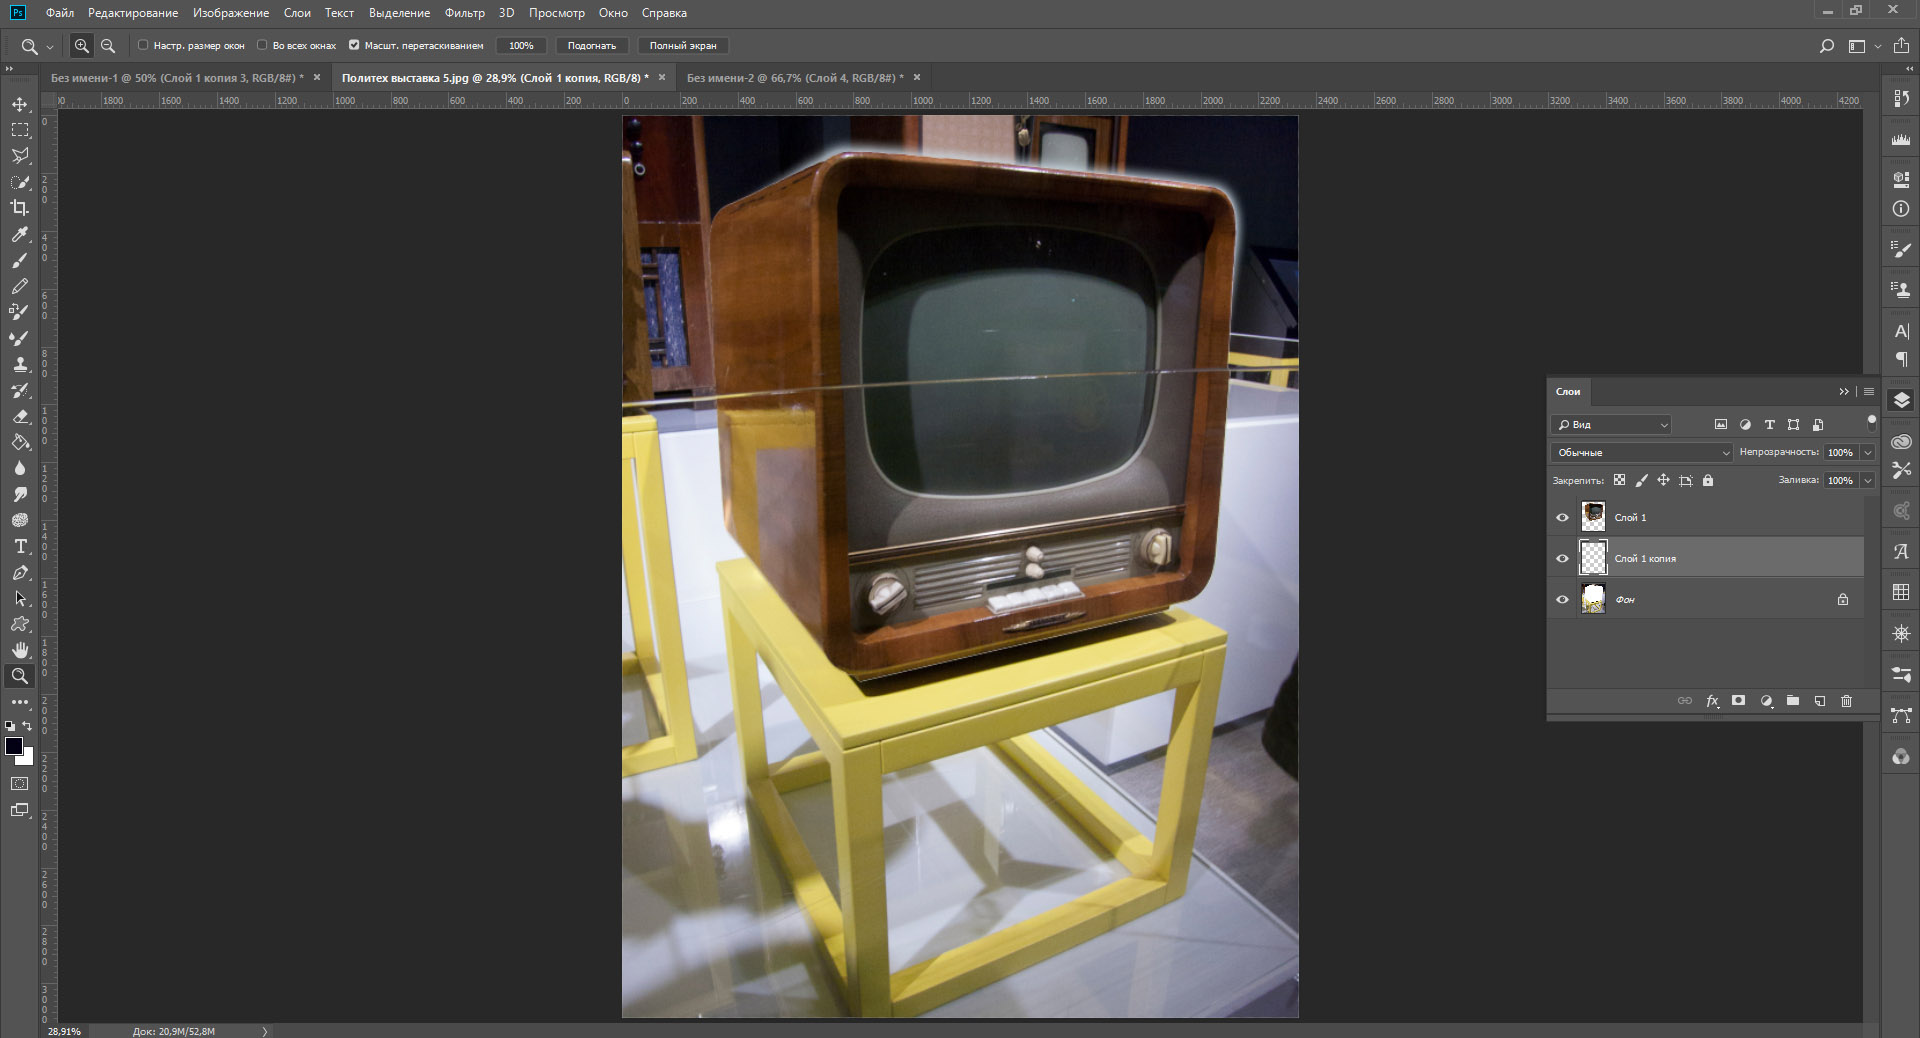The width and height of the screenshot is (1920, 1038).
Task: Uncheck 'Масшт. перетаскиванием' checkbox
Action: 354,45
